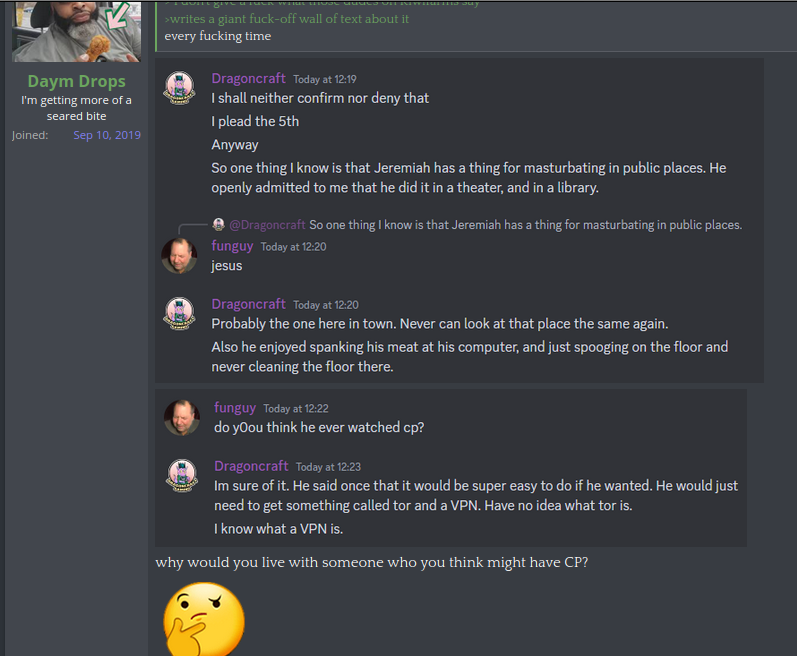Click the small reply avatar before @Dragoncraft
797x656 pixels.
(x=219, y=225)
